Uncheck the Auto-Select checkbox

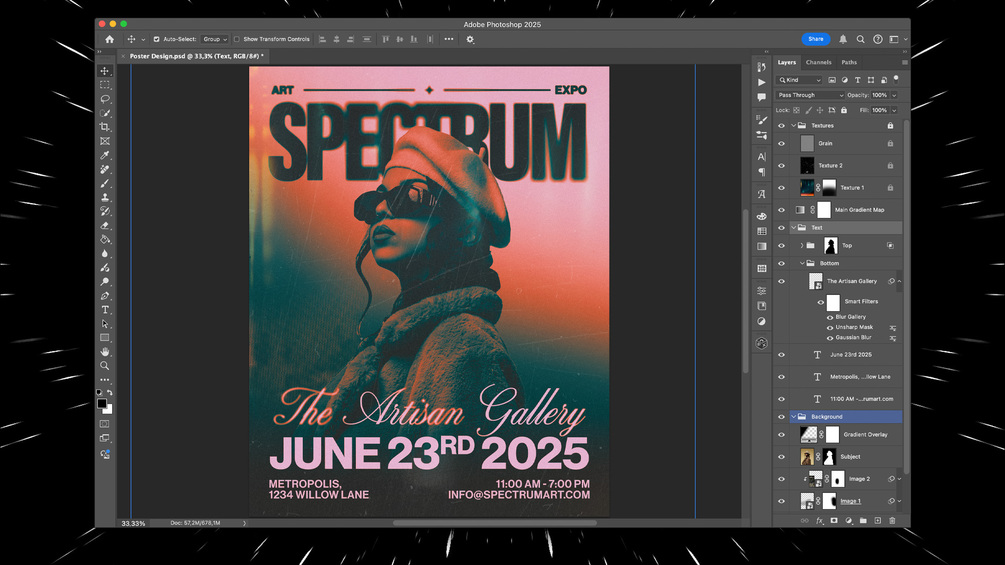156,39
